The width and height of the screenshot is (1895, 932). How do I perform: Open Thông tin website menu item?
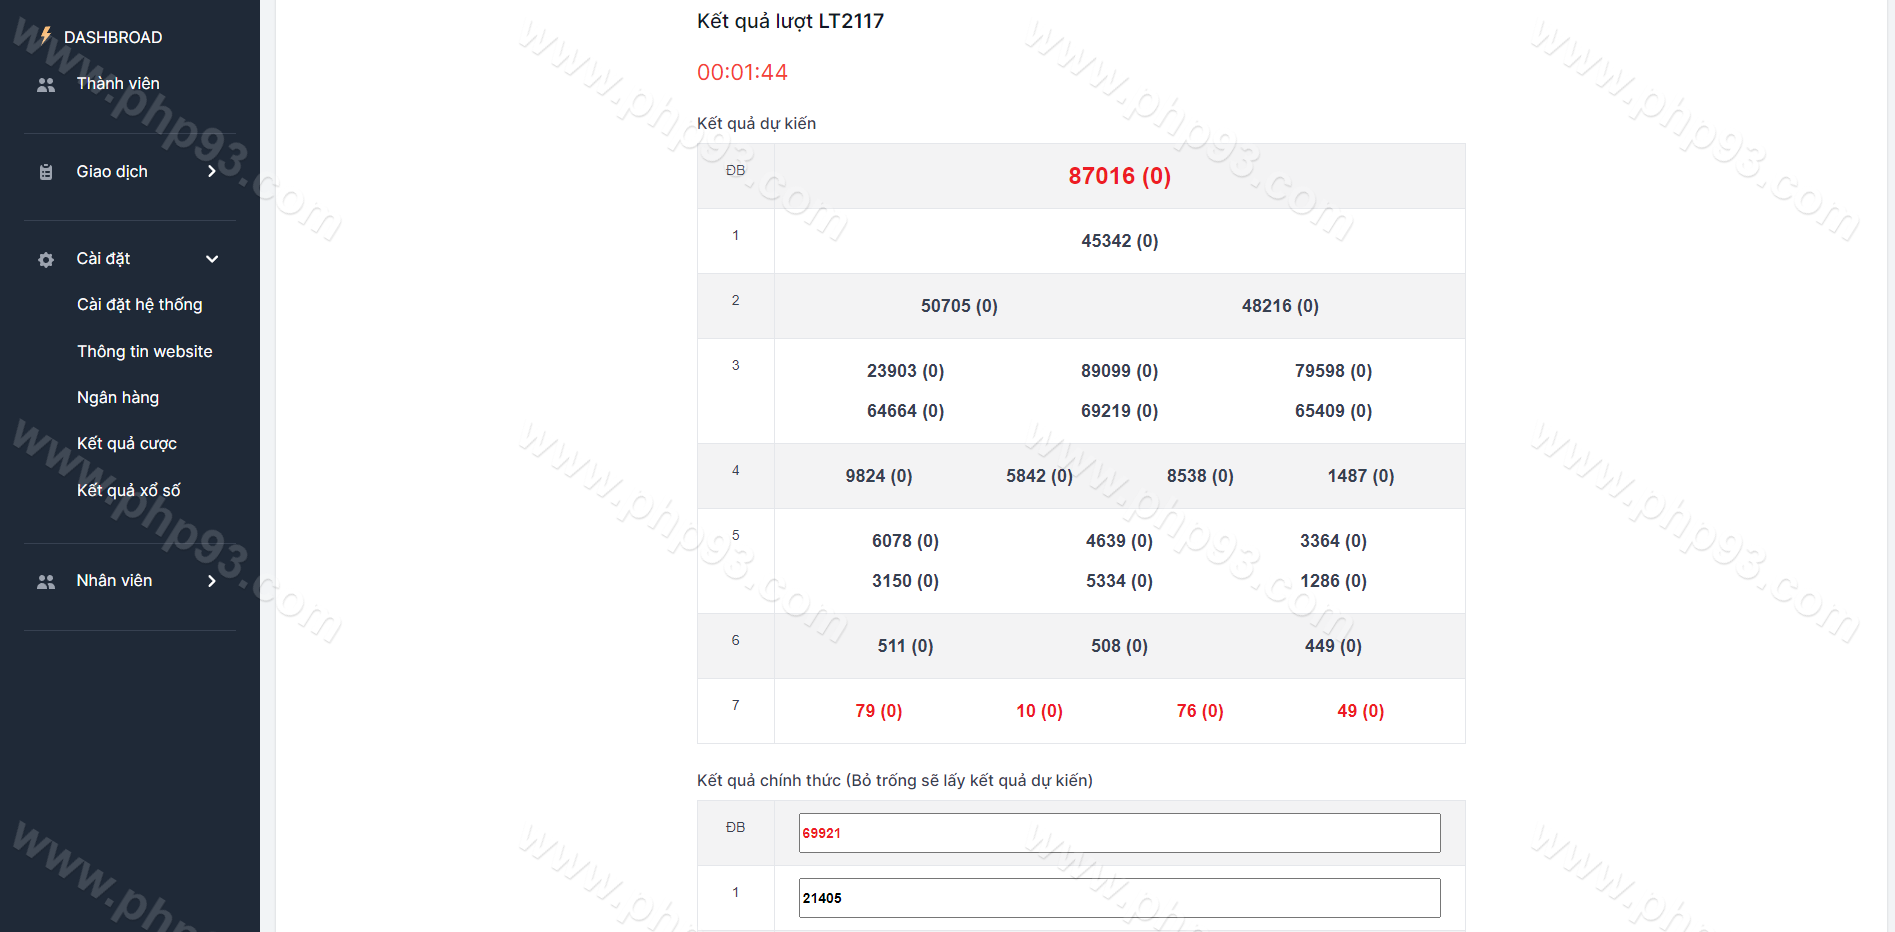click(x=144, y=351)
